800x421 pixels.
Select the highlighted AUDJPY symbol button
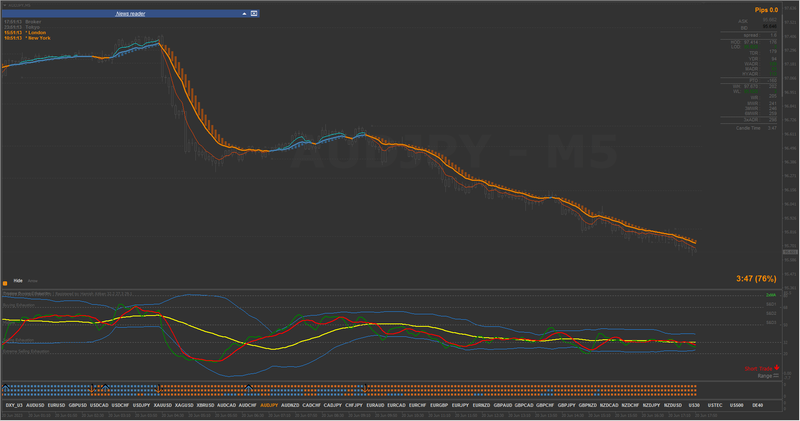point(269,405)
